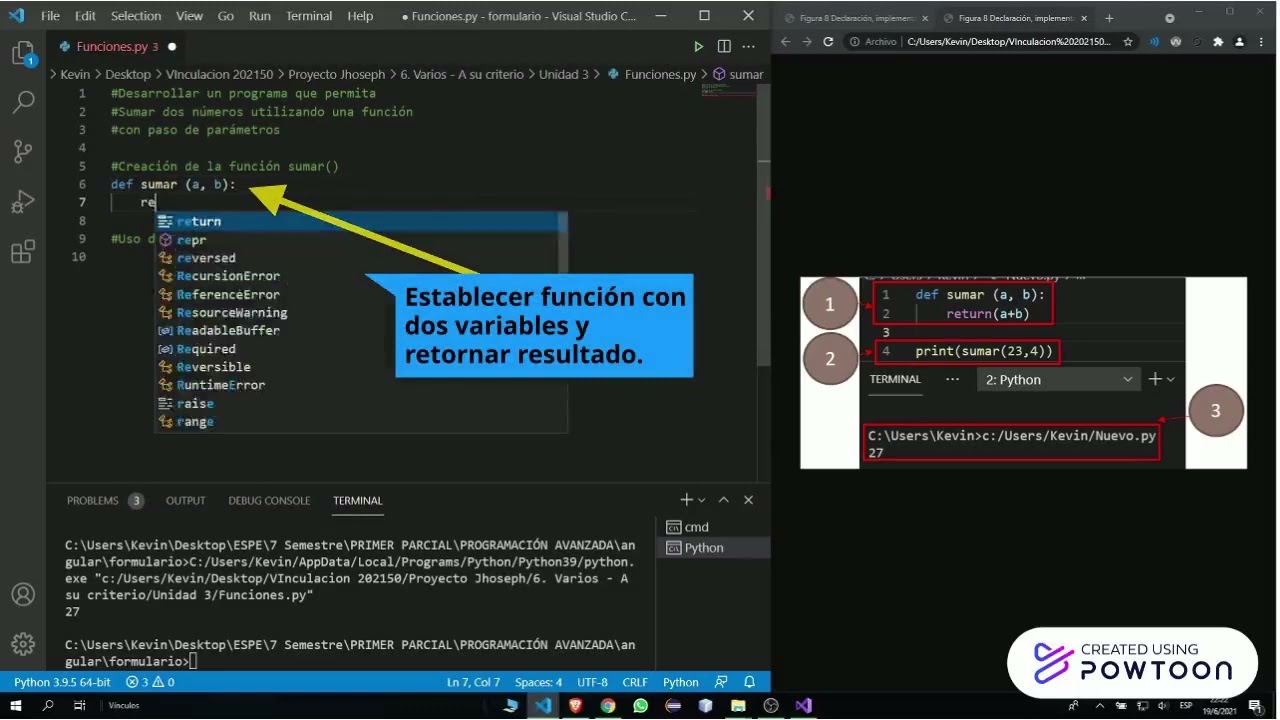Click Python 3.9.5 64-bit interpreter selector
The image size is (1280, 720).
coord(62,682)
